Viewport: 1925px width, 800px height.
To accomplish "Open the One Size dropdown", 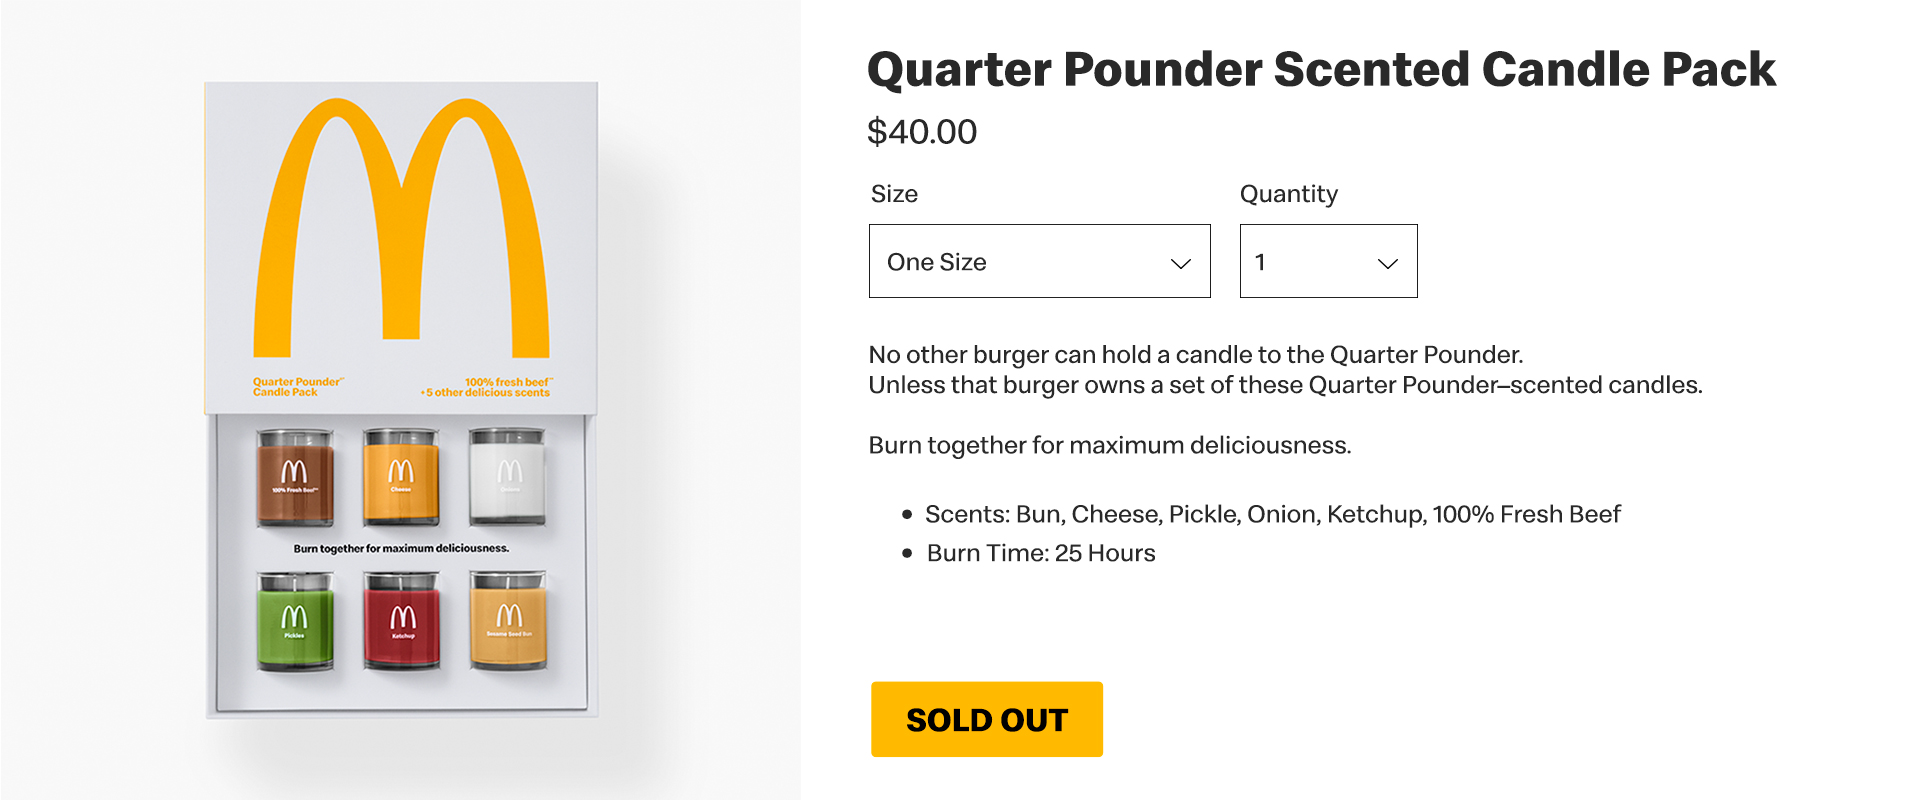I will click(x=1038, y=262).
